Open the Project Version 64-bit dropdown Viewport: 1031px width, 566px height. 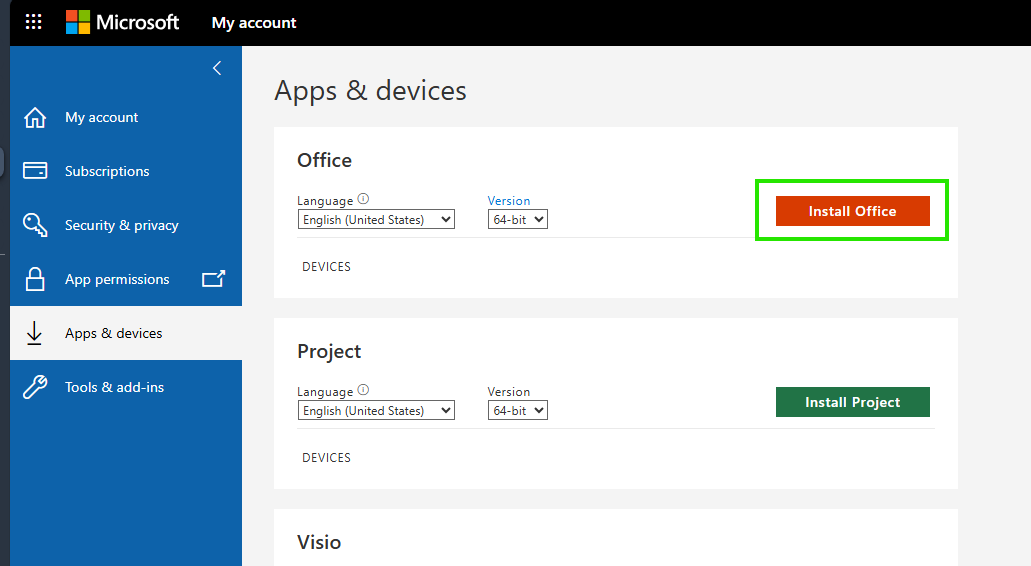(x=517, y=410)
